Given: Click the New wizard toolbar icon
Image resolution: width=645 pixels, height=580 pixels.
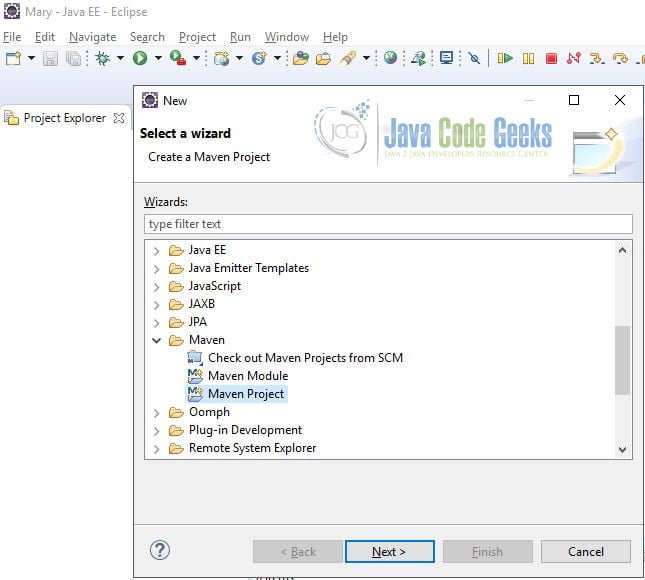Looking at the screenshot, I should click(x=13, y=58).
